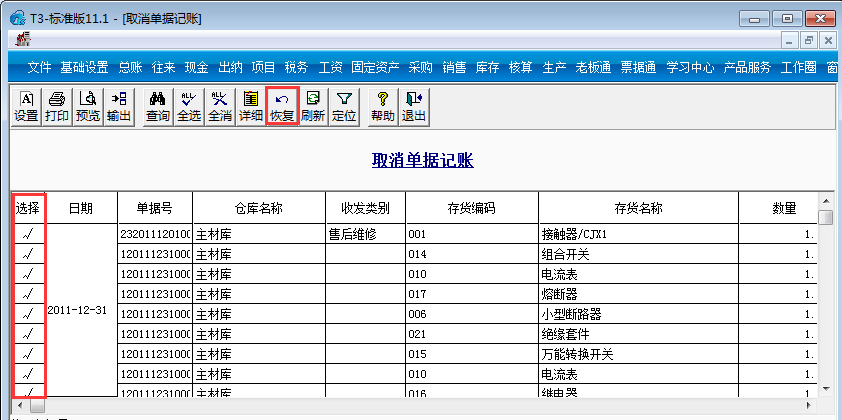Open the 定位 filter locate tool

[344, 107]
